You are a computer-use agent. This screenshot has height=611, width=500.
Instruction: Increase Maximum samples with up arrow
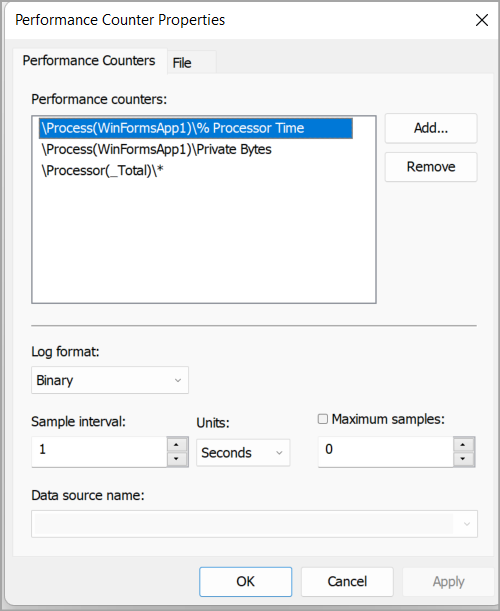[463, 444]
